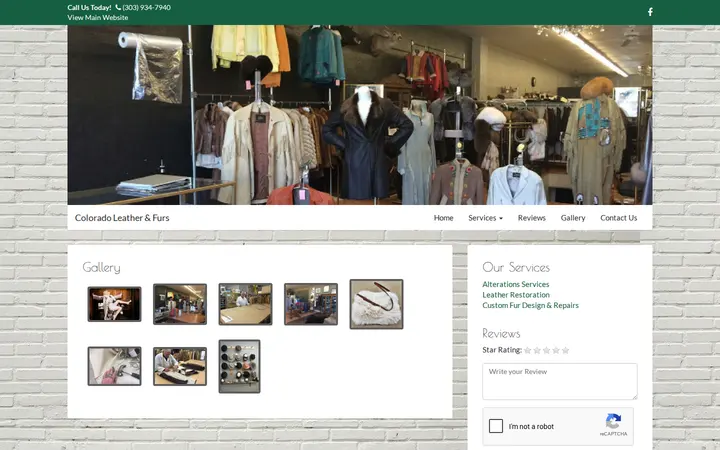Click the Colorado Leather & Furs brand link
The width and height of the screenshot is (720, 450).
pos(122,218)
